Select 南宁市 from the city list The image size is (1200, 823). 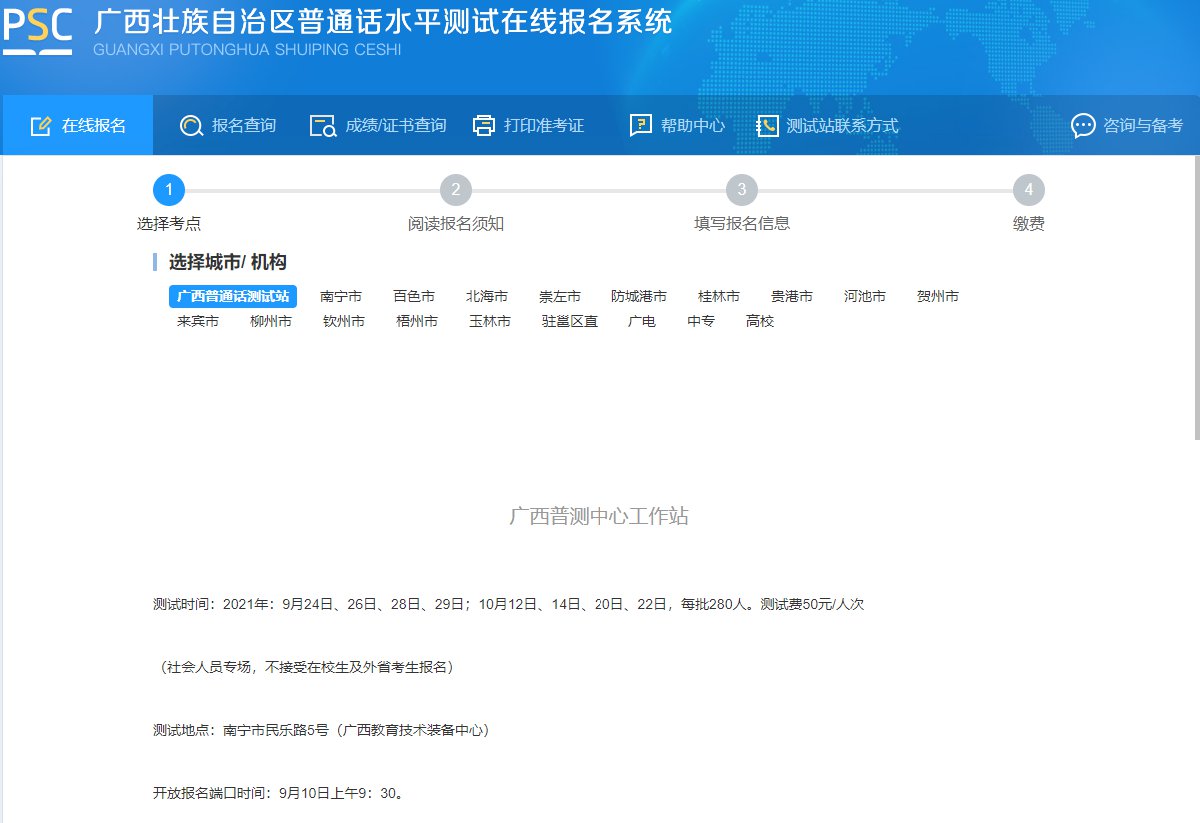341,297
